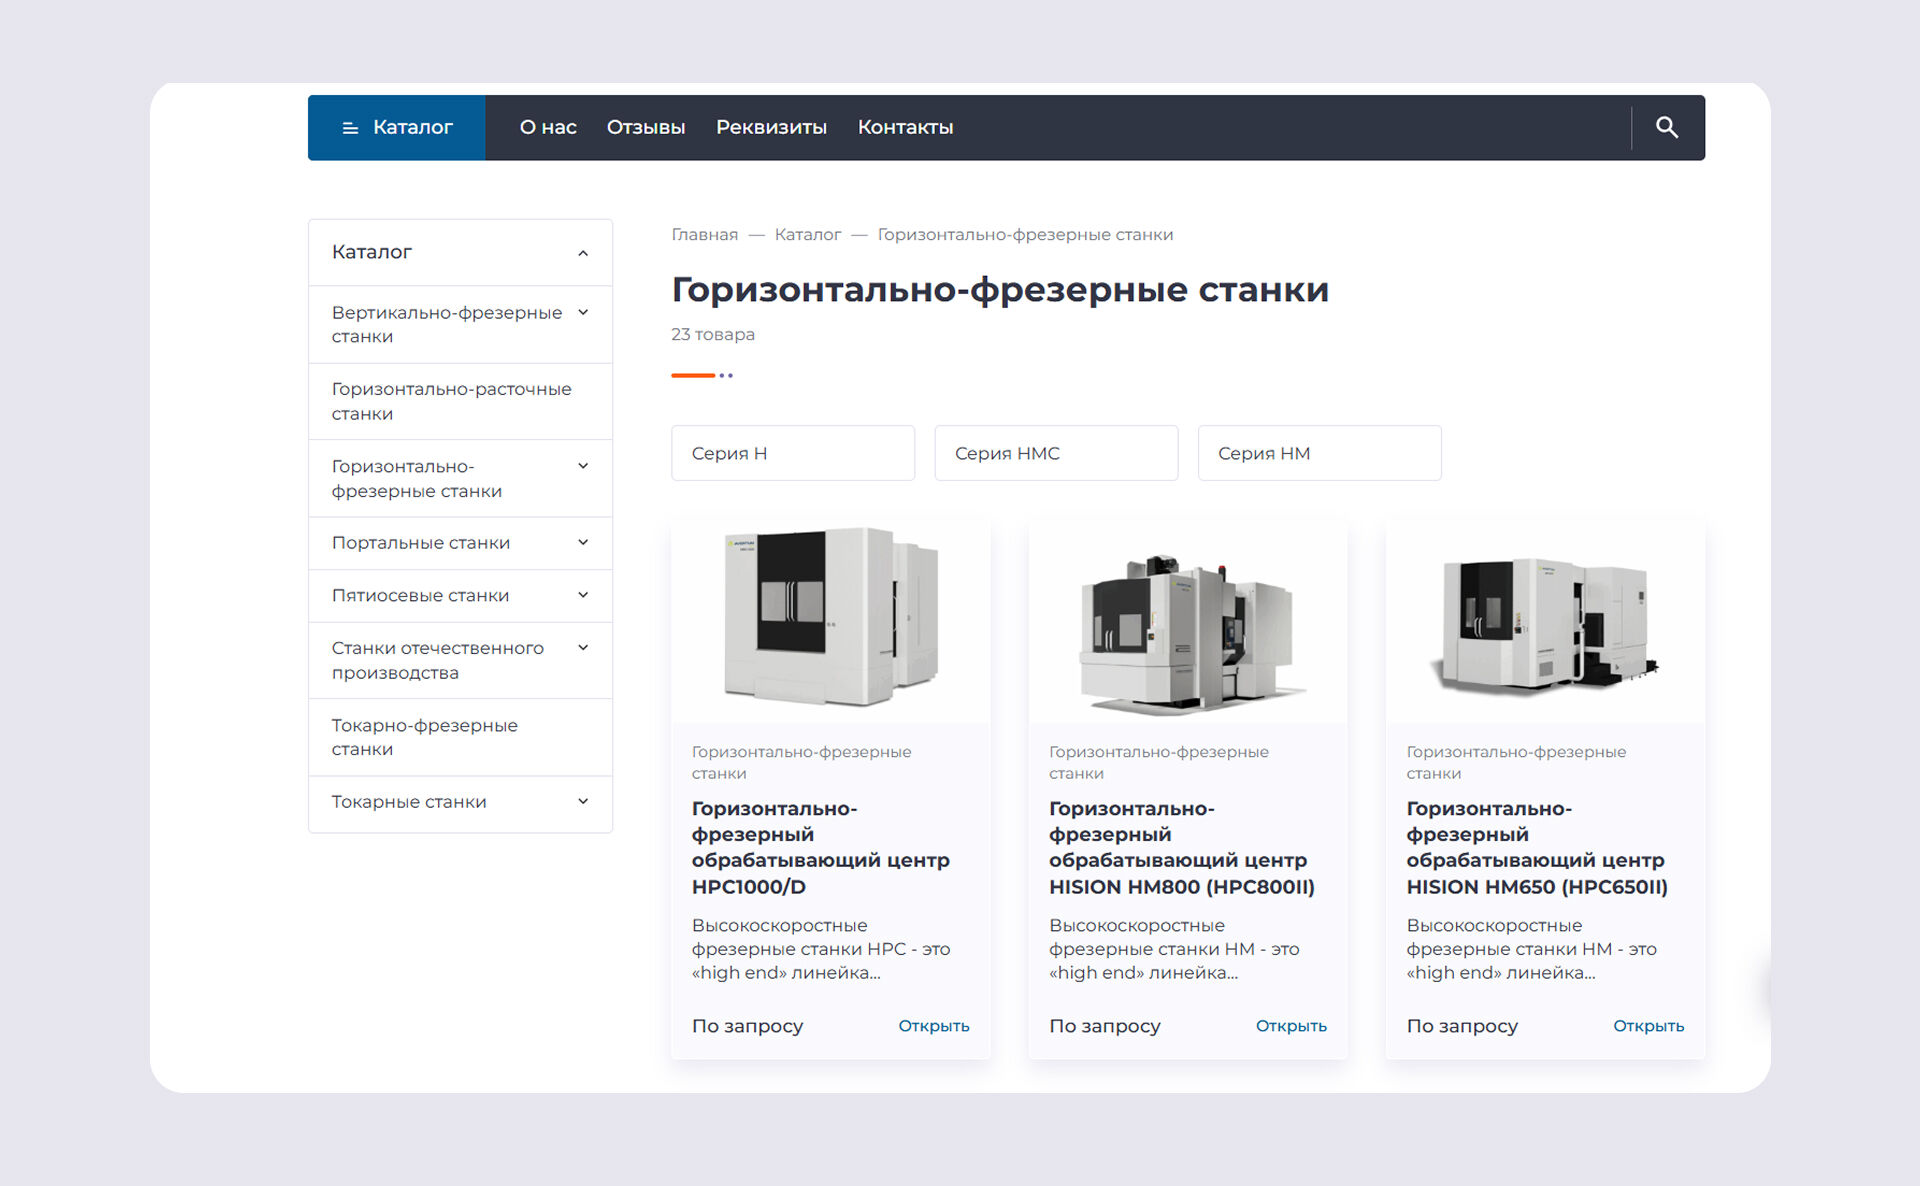
Task: Select the Серия HMC filter
Action: [1055, 453]
